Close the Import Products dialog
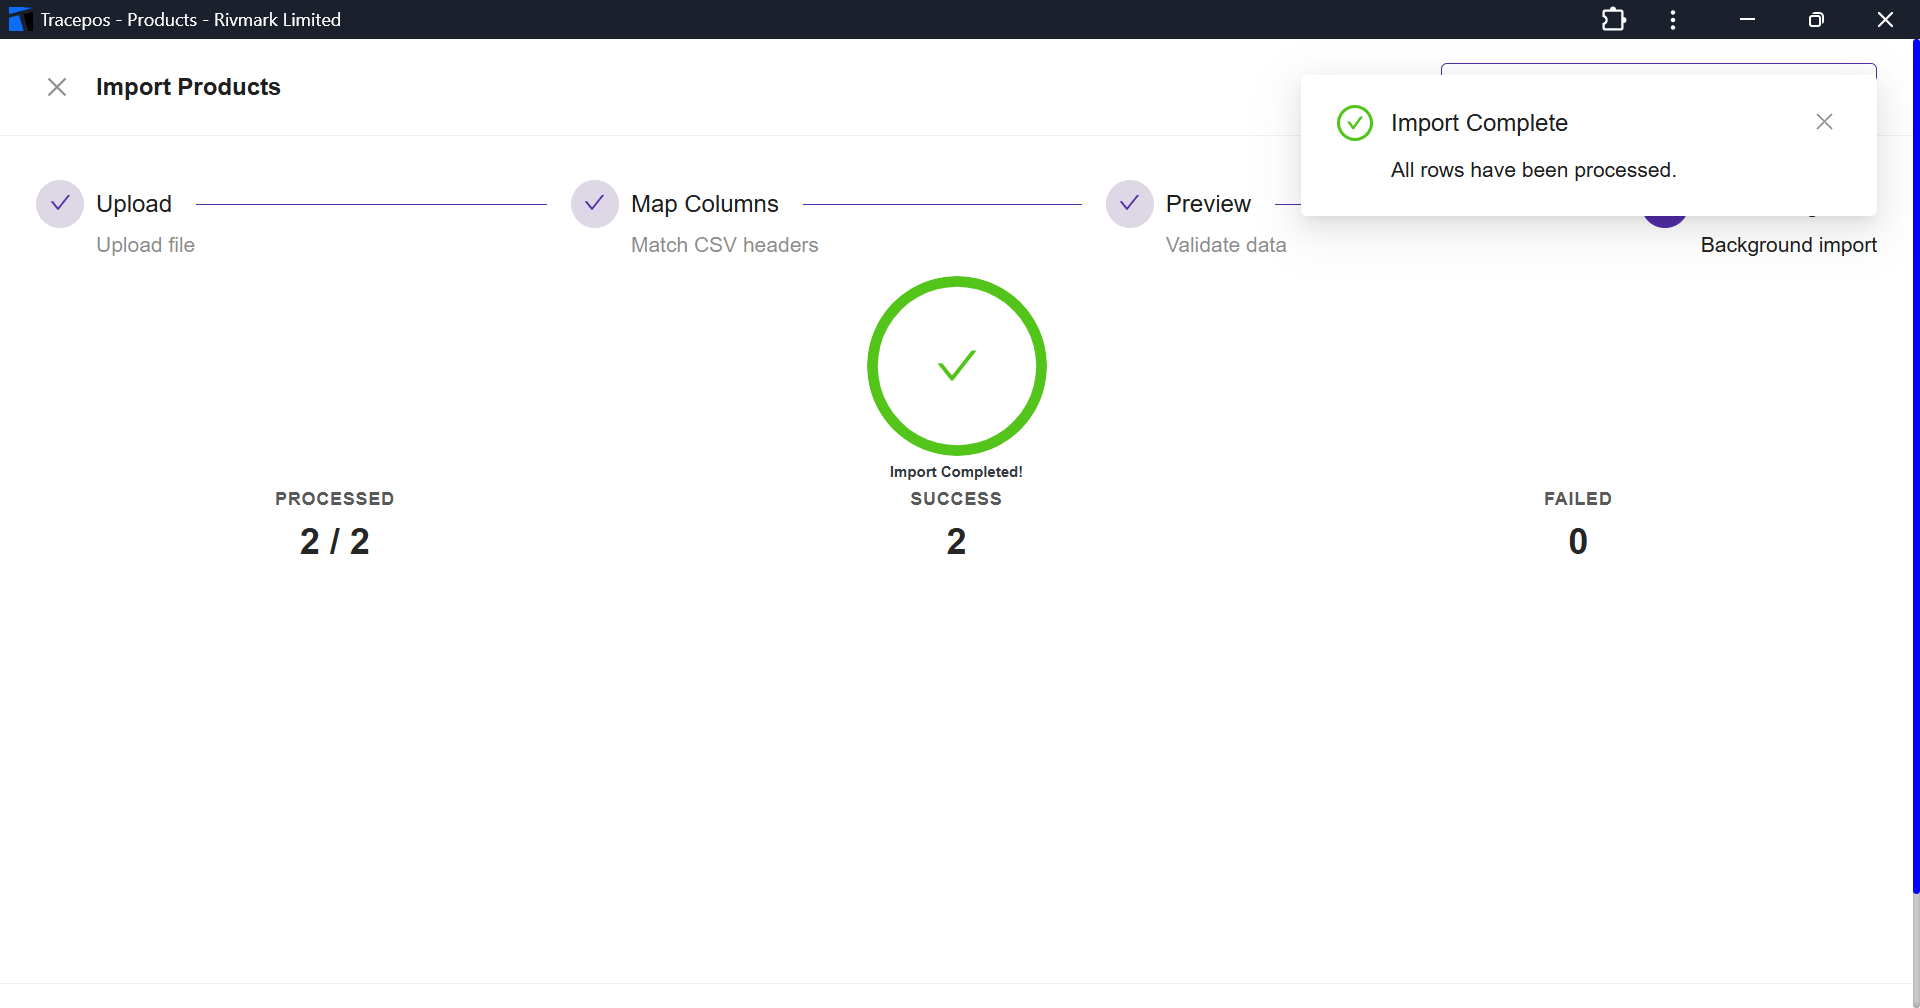 point(57,87)
